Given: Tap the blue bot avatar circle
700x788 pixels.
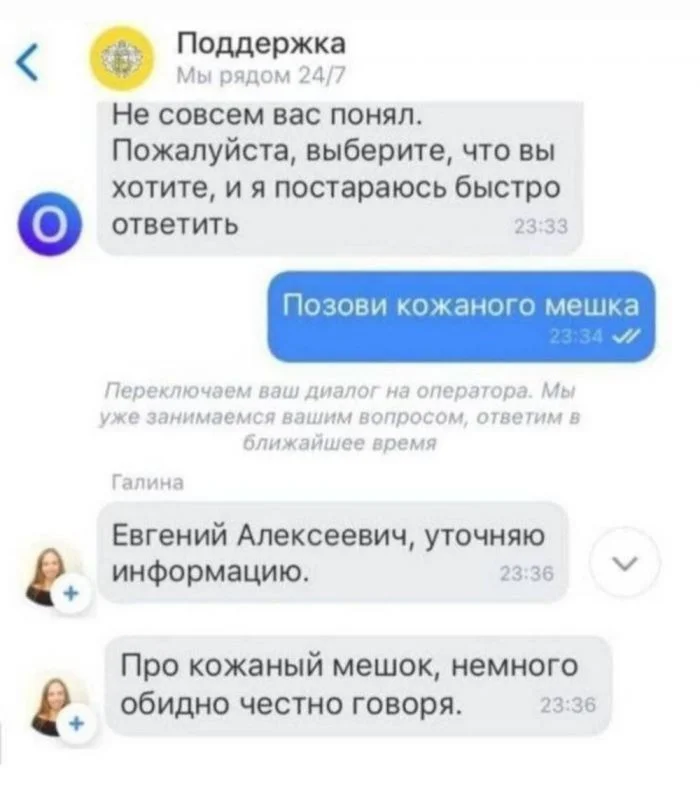Looking at the screenshot, I should click(49, 224).
